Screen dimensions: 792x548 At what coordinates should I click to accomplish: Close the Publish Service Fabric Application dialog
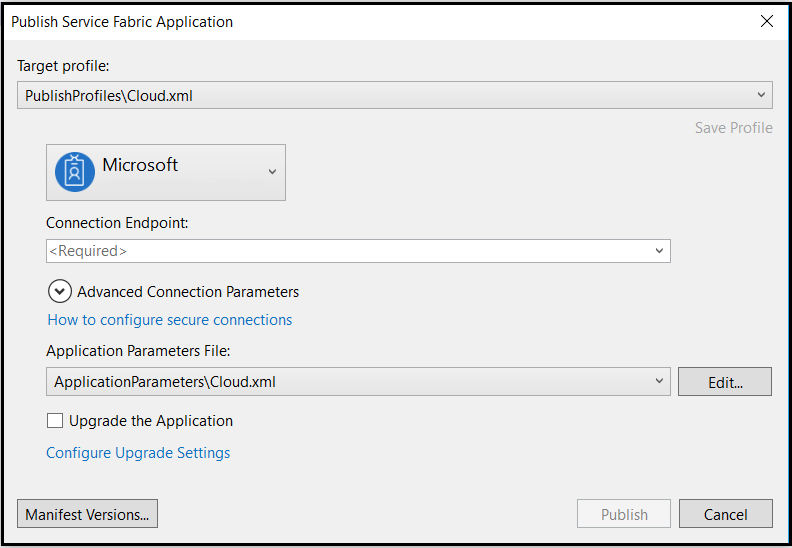pos(767,21)
